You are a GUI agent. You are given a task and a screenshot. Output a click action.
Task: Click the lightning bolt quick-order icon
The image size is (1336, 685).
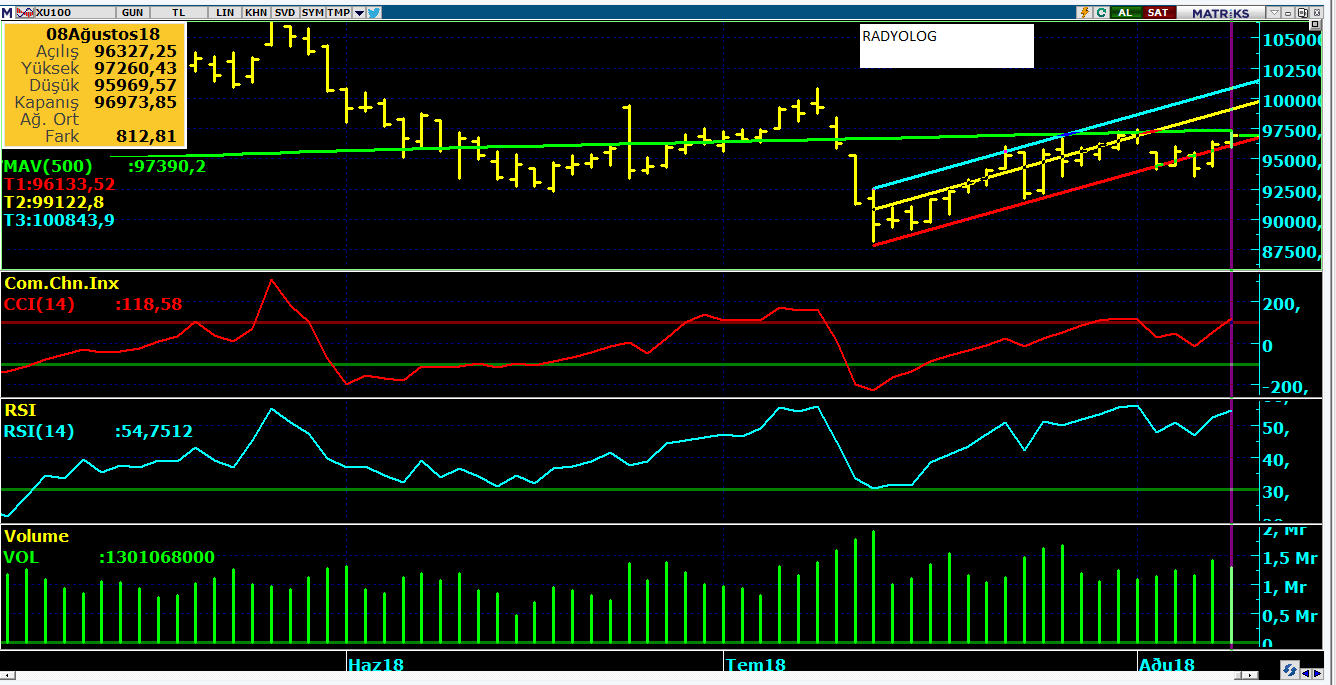coord(1084,13)
